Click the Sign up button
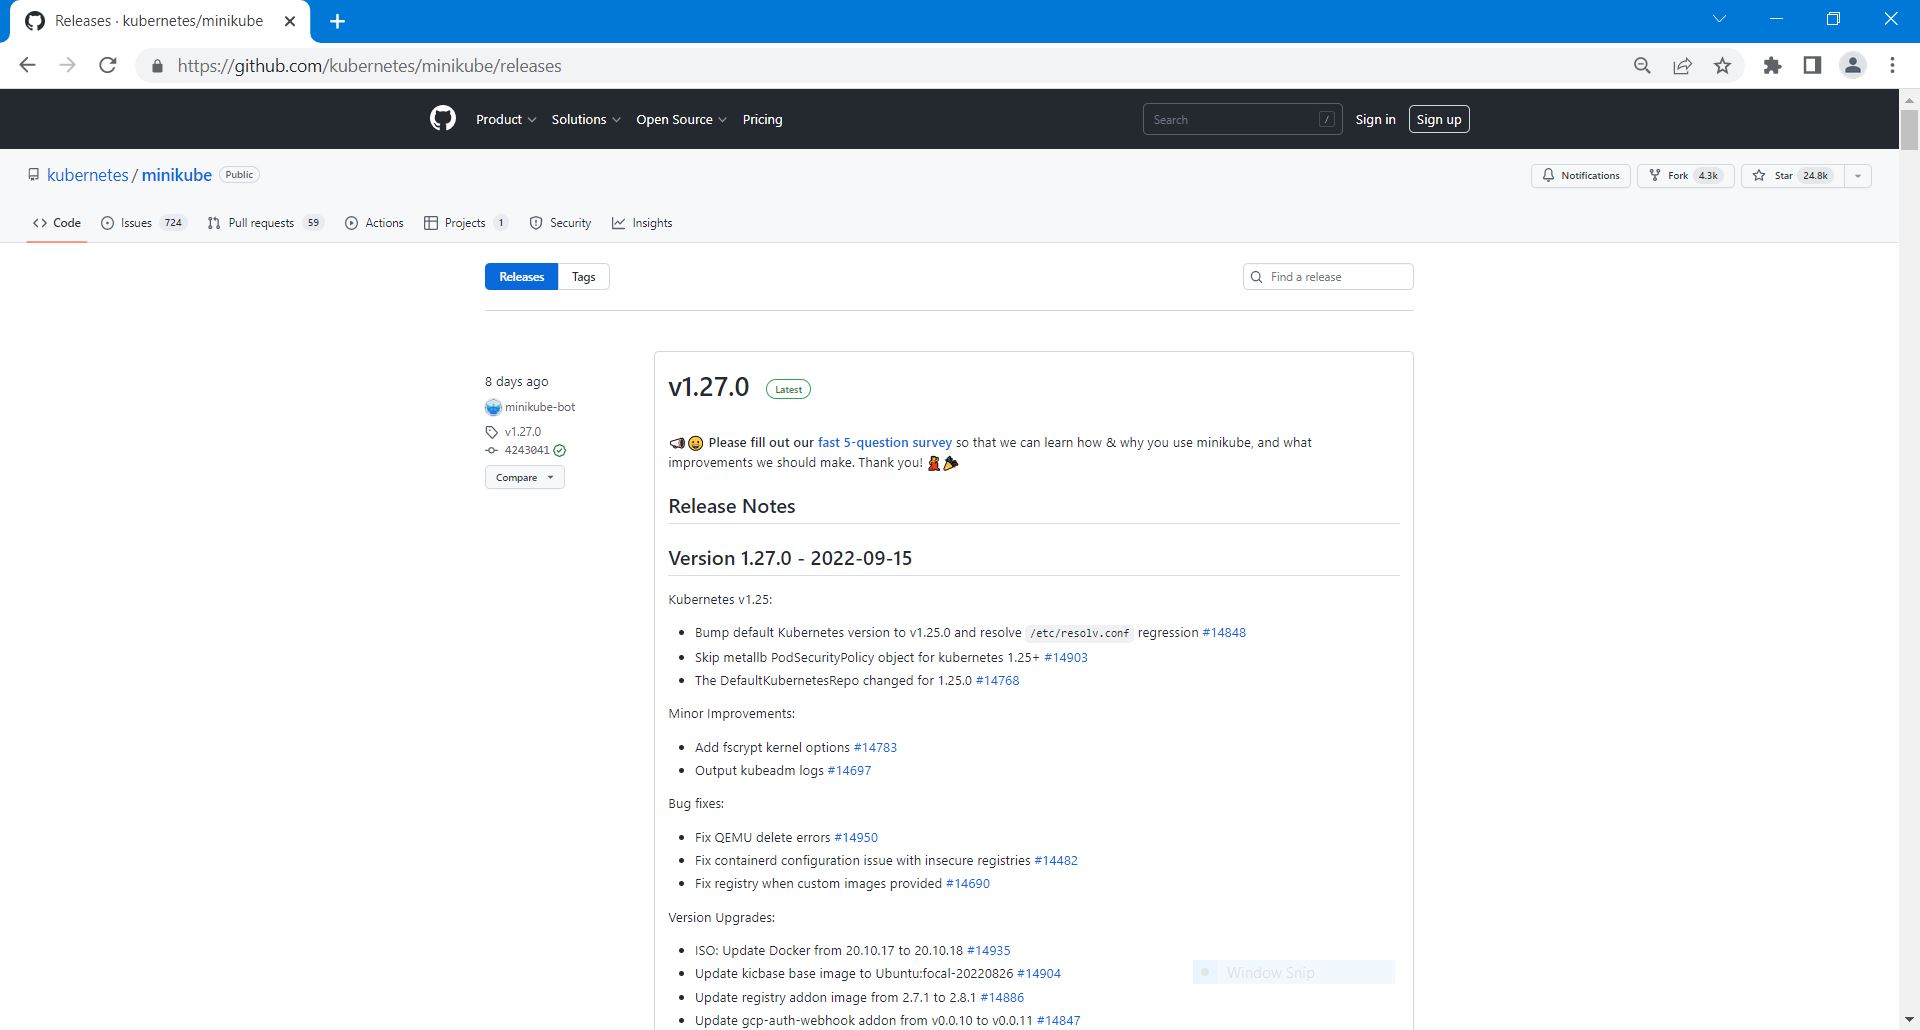Screen dimensions: 1920x1030 click(x=1438, y=120)
